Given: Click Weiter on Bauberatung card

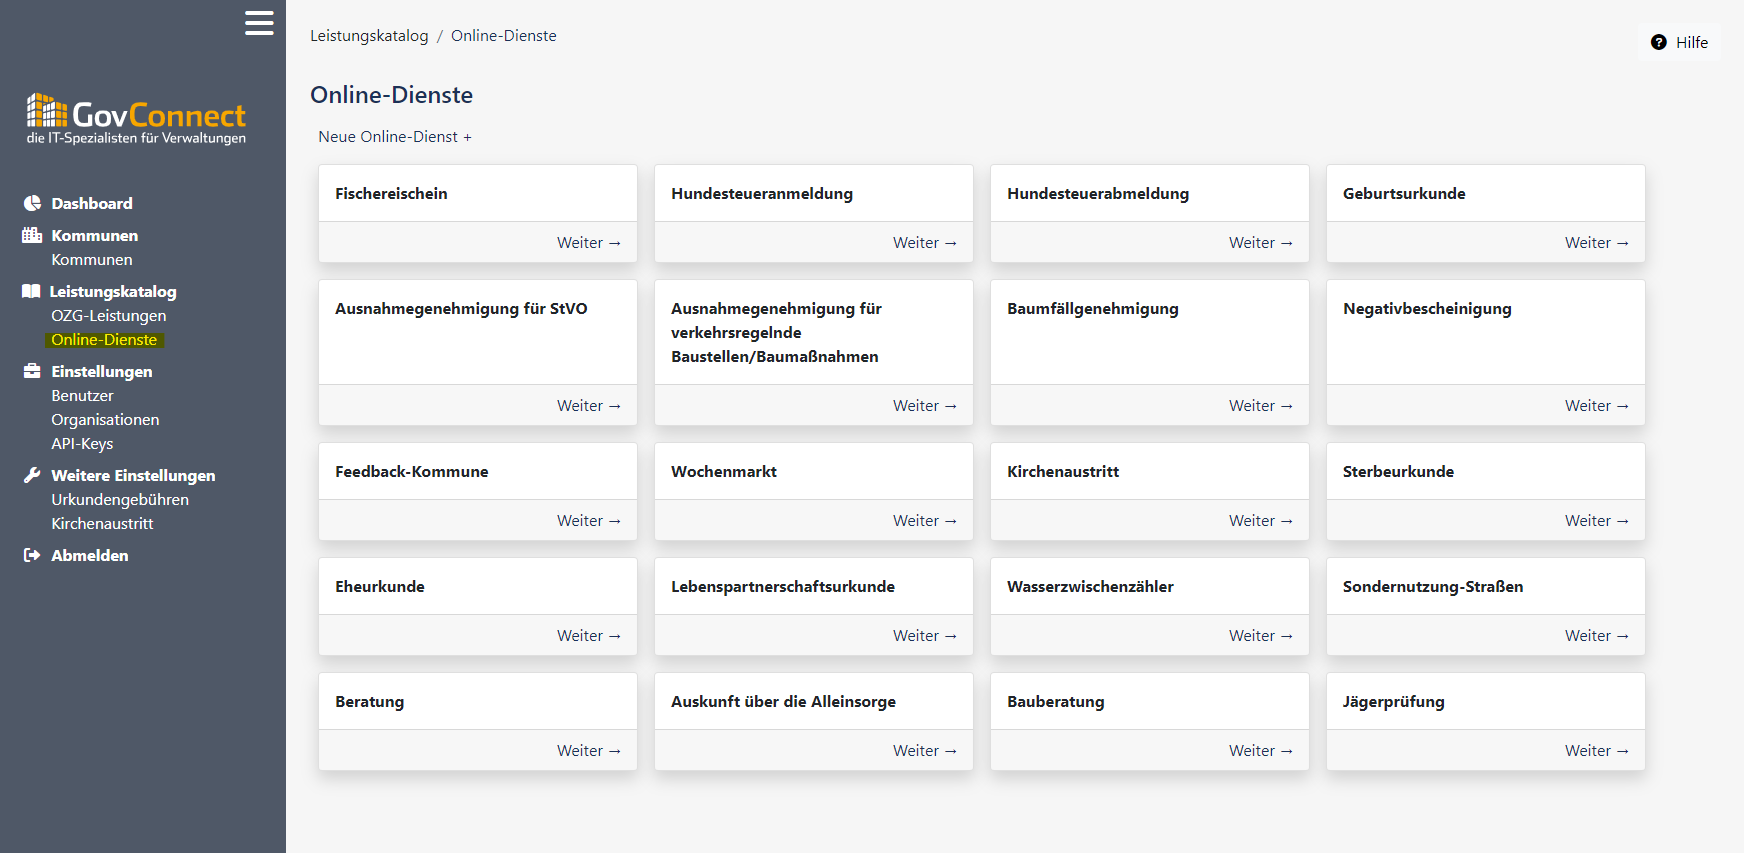Looking at the screenshot, I should (1261, 750).
